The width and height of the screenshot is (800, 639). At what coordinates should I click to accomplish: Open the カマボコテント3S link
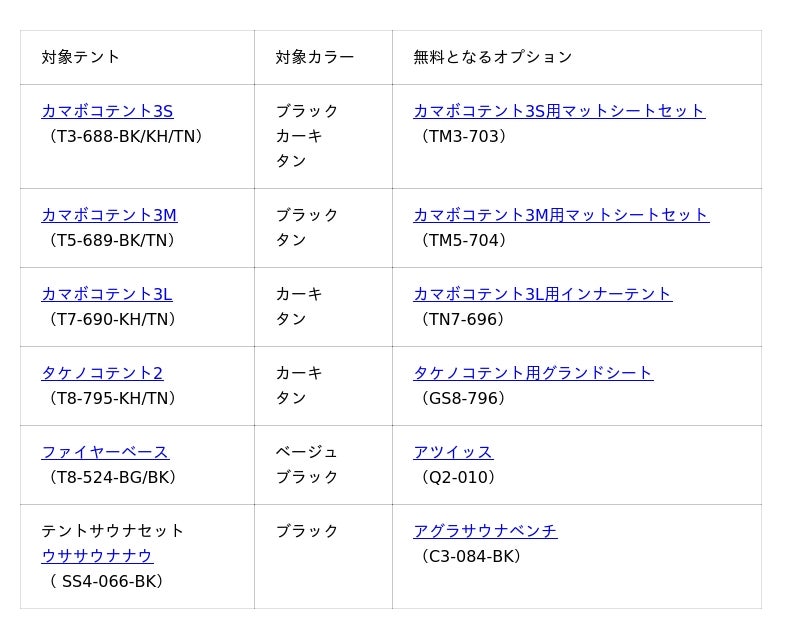tap(107, 111)
